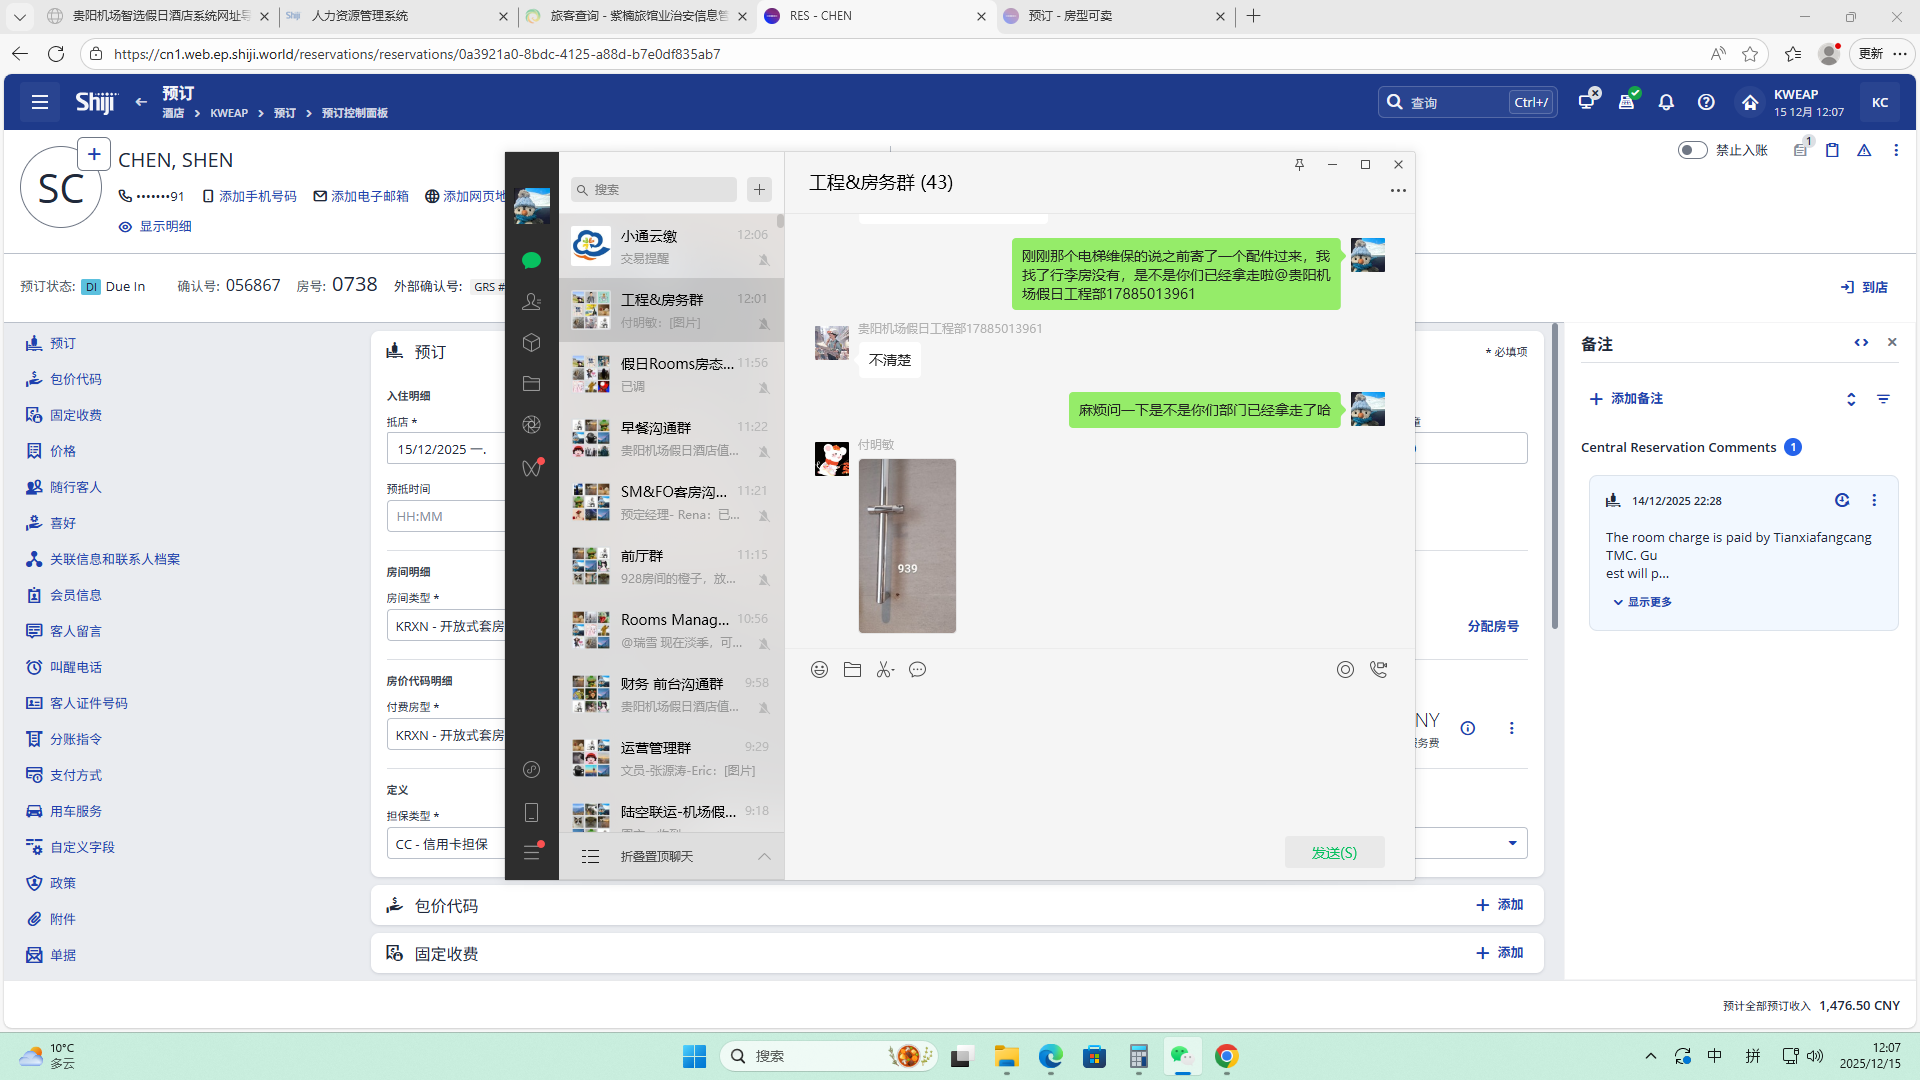This screenshot has height=1080, width=1920.
Task: Switch to the 人力资源管理系统 browser tab
Action: [360, 16]
